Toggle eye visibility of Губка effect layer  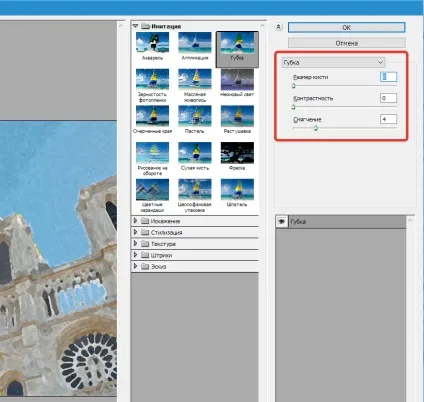tap(281, 222)
